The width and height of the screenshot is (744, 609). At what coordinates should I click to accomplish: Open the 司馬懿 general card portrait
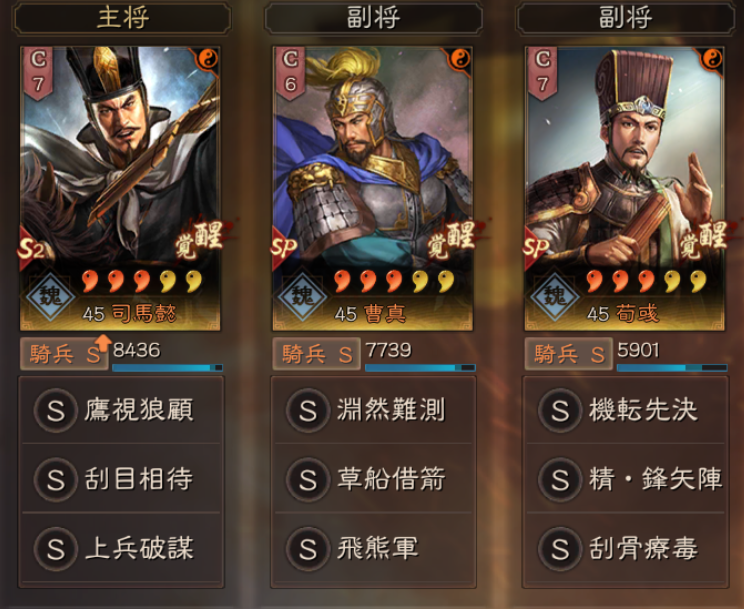[x=120, y=188]
